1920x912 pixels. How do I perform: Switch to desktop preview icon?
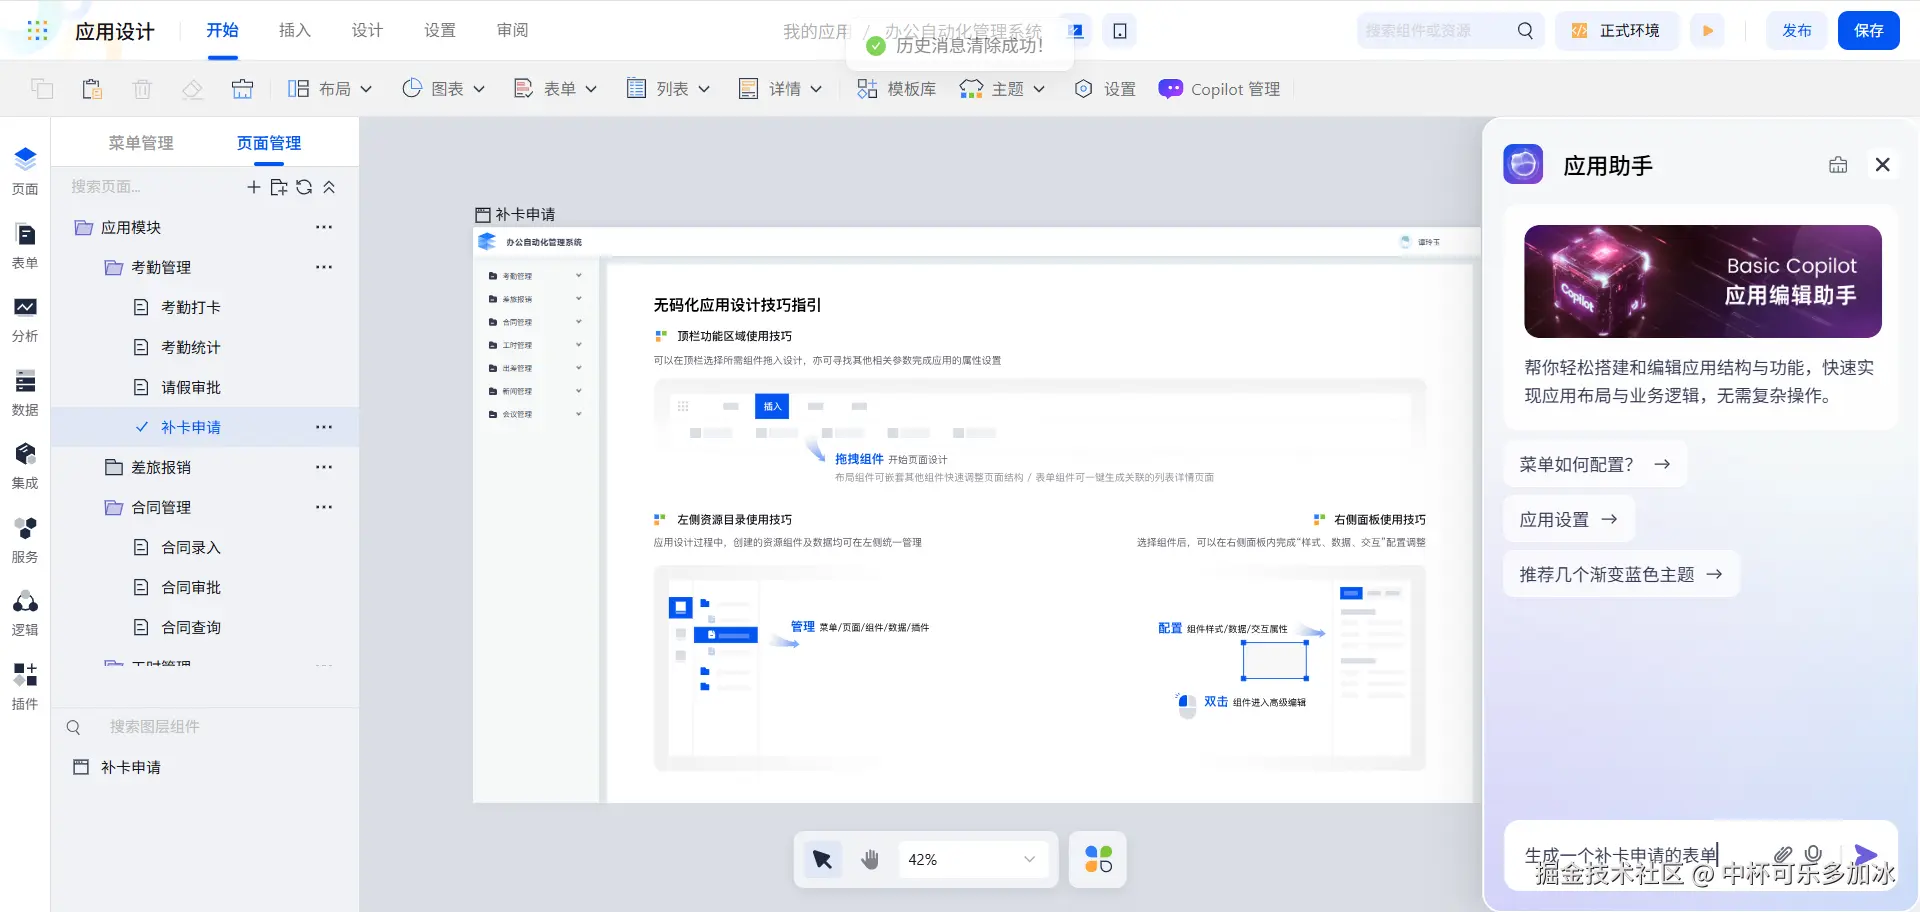(1076, 31)
